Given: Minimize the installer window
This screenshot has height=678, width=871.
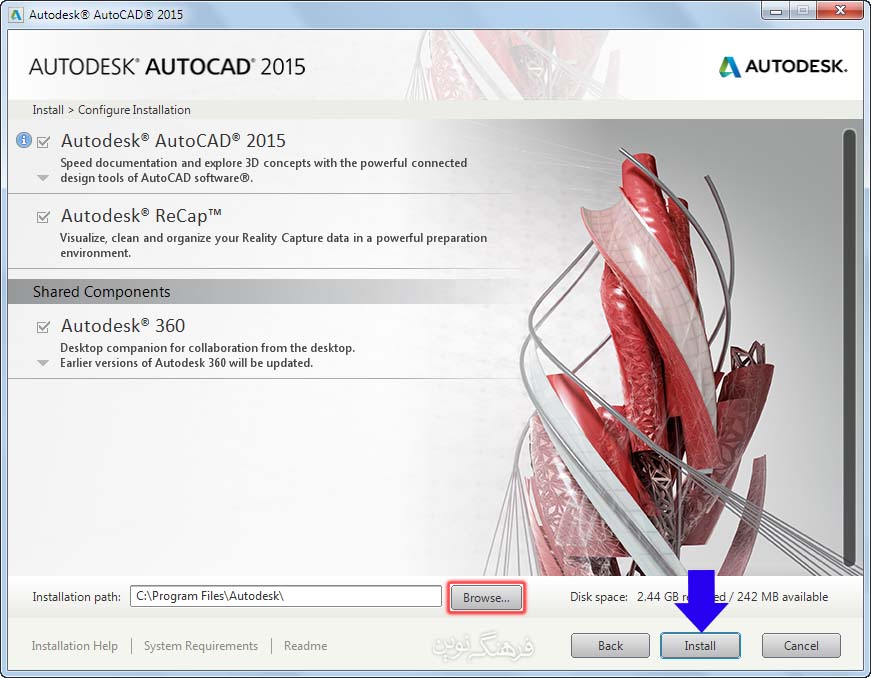Looking at the screenshot, I should [776, 11].
